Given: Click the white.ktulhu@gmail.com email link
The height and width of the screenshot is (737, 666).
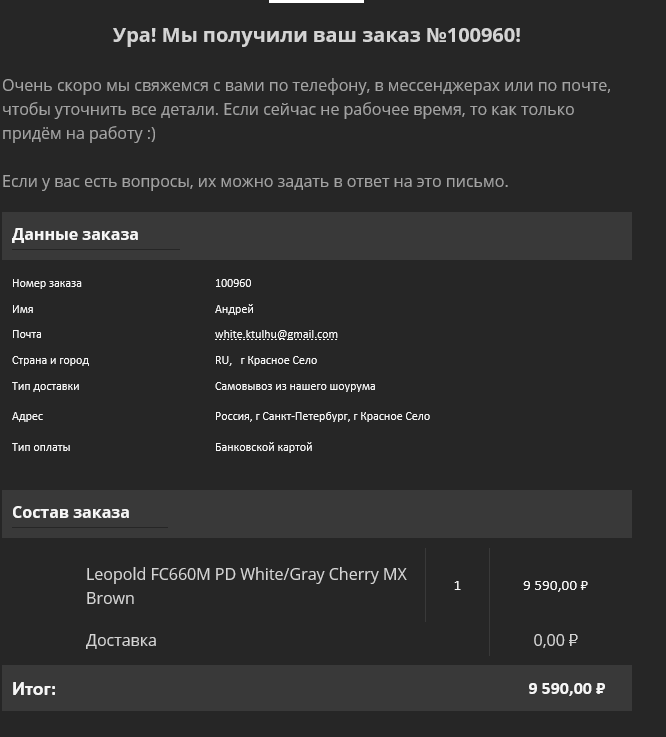Looking at the screenshot, I should point(276,335).
